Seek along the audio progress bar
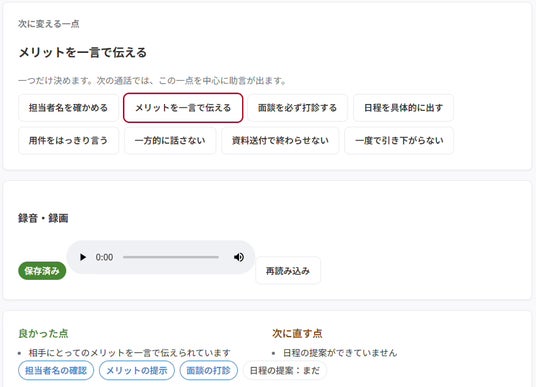The height and width of the screenshot is (387, 536). [171, 257]
